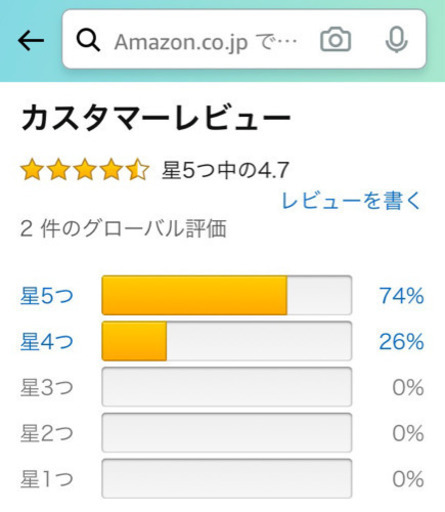Click the 2 件のグローバル評価 text
The width and height of the screenshot is (445, 512).
[x=123, y=229]
